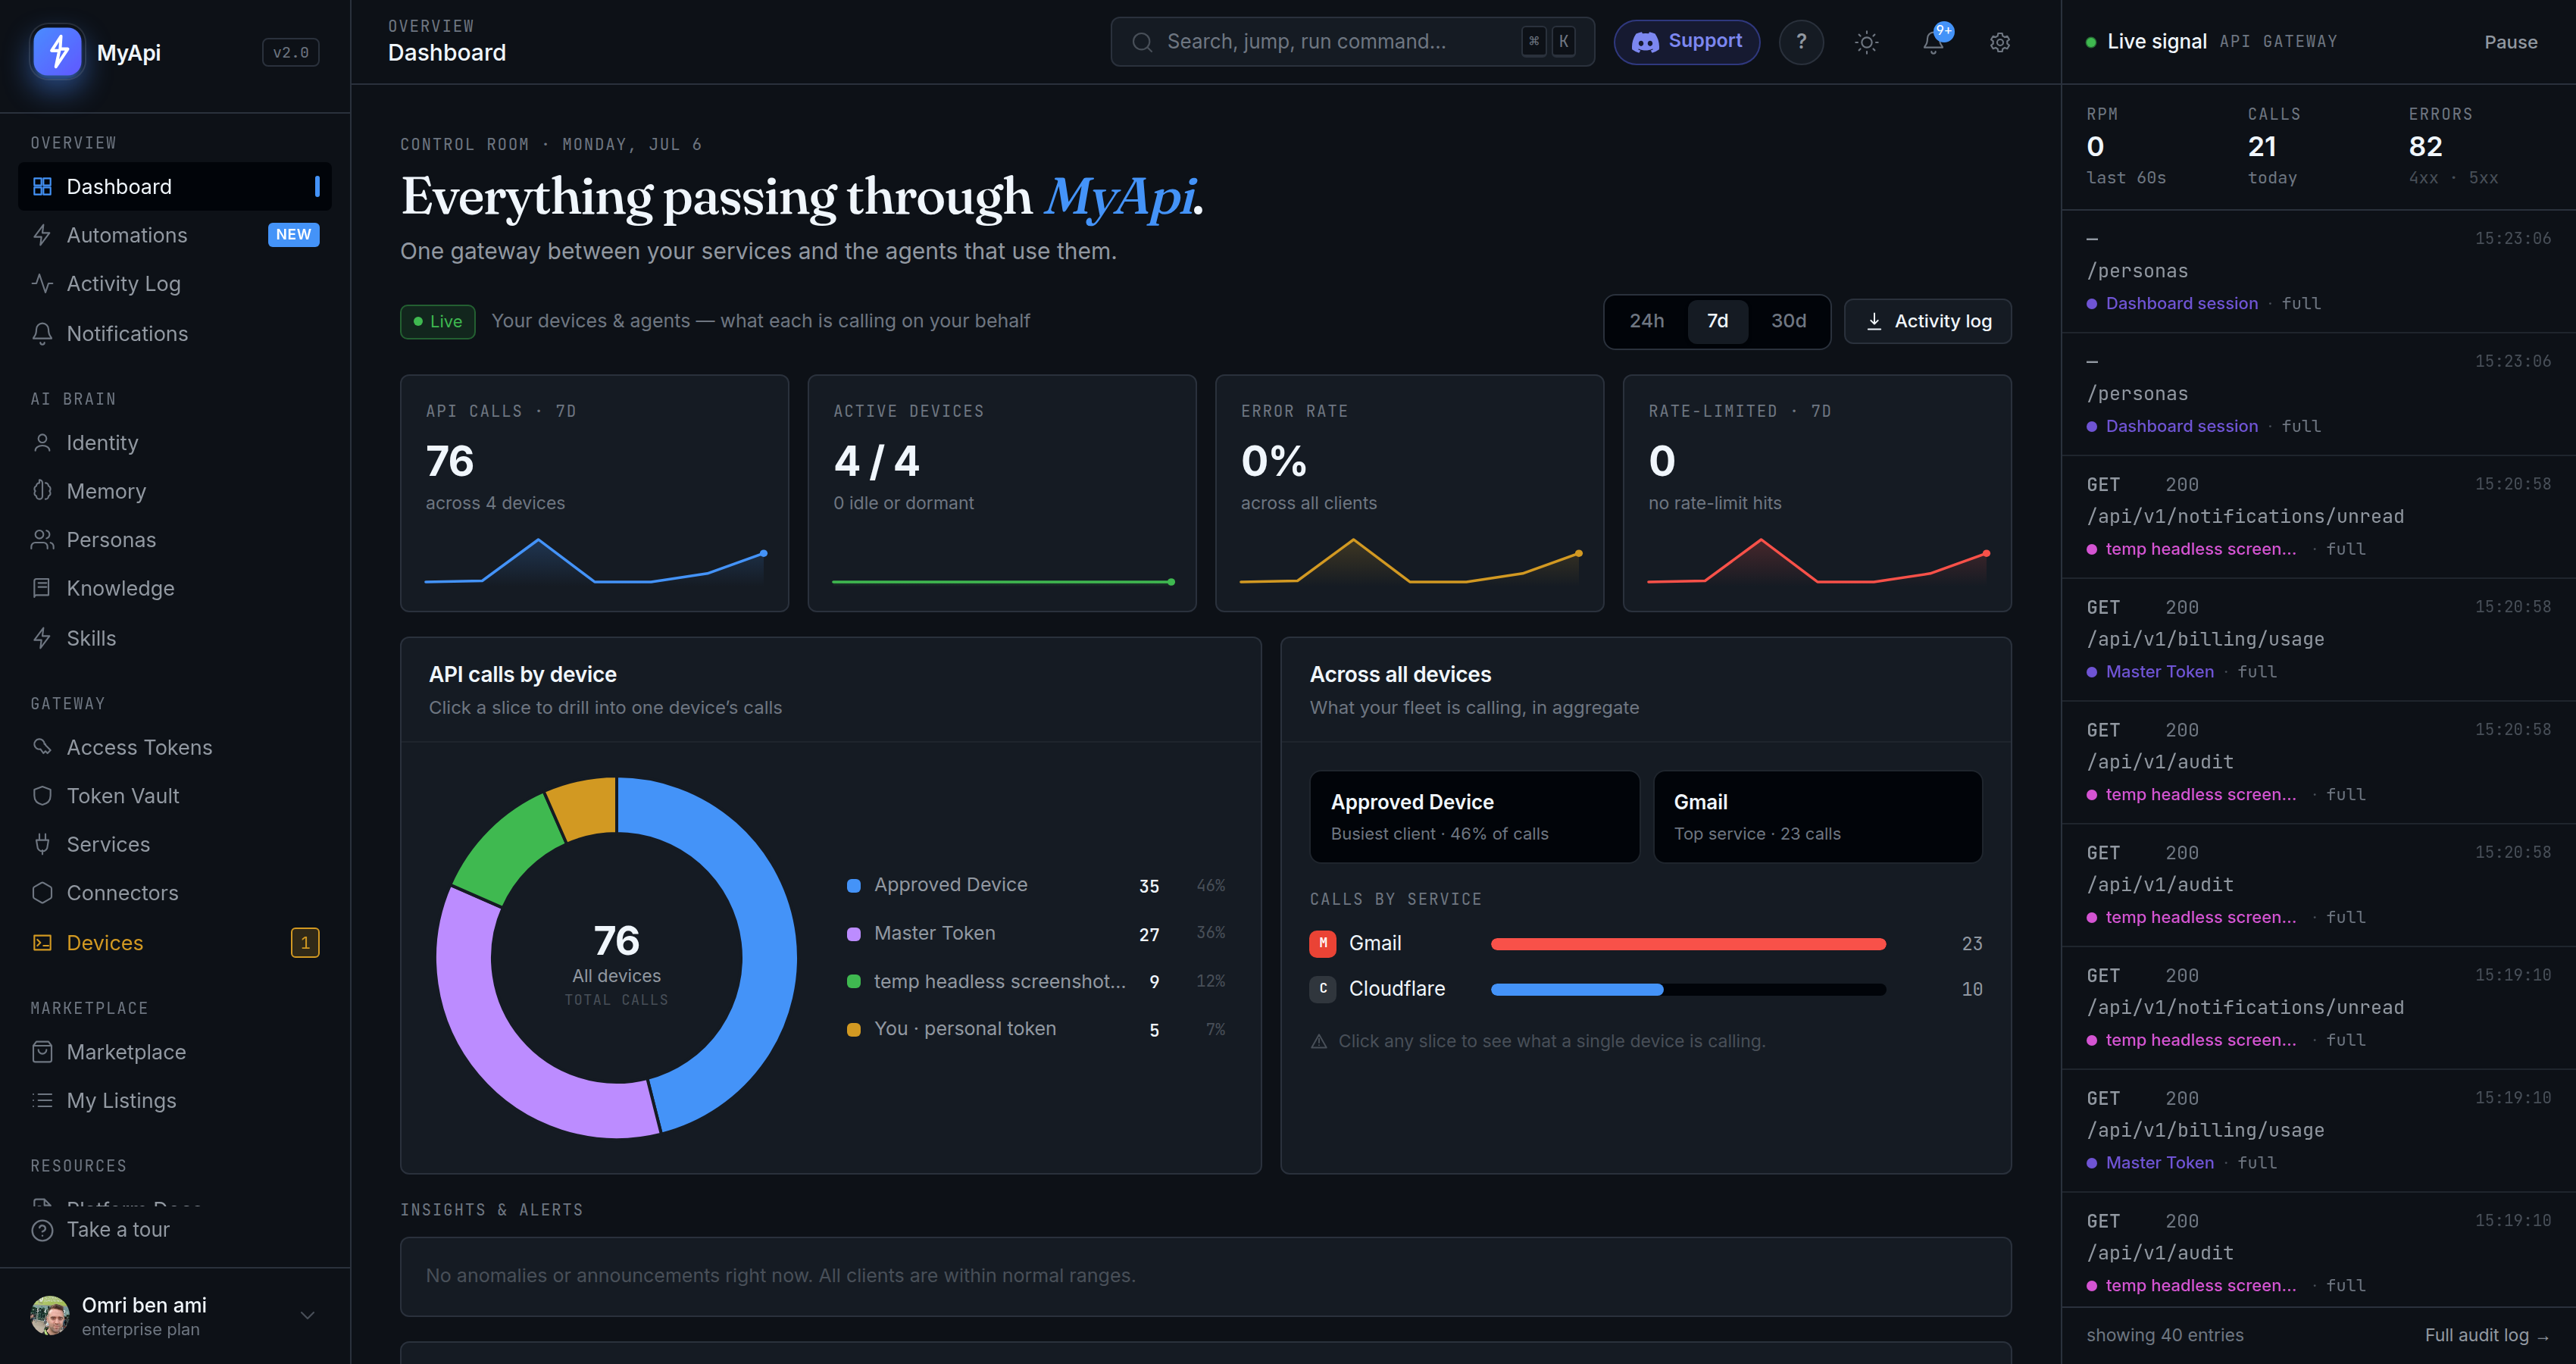This screenshot has height=1364, width=2576.
Task: Click the Gmail top service card
Action: [1817, 817]
